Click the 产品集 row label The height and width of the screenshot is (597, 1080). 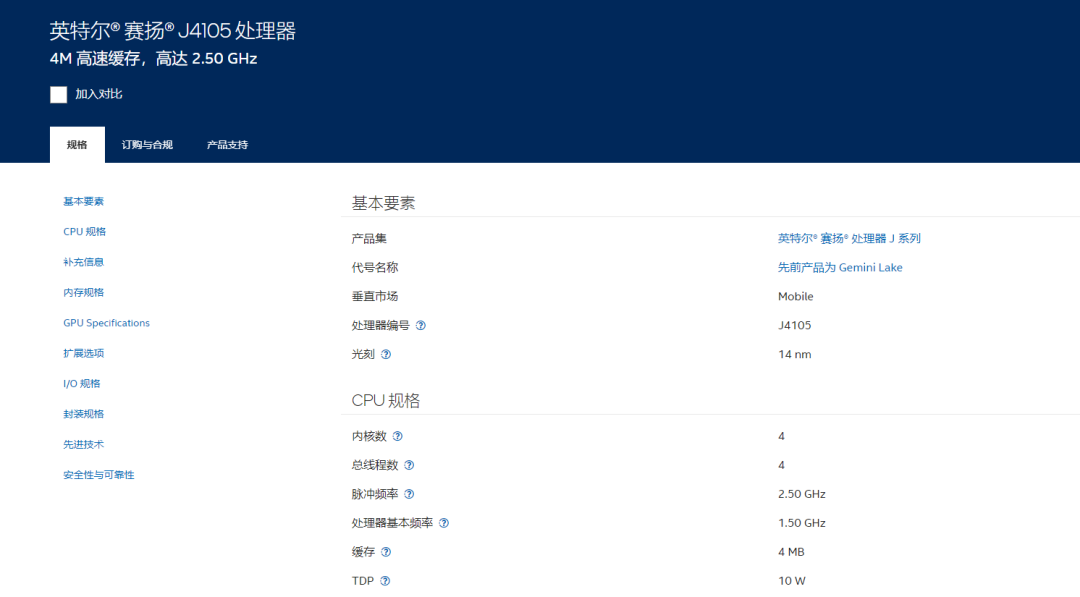(369, 238)
